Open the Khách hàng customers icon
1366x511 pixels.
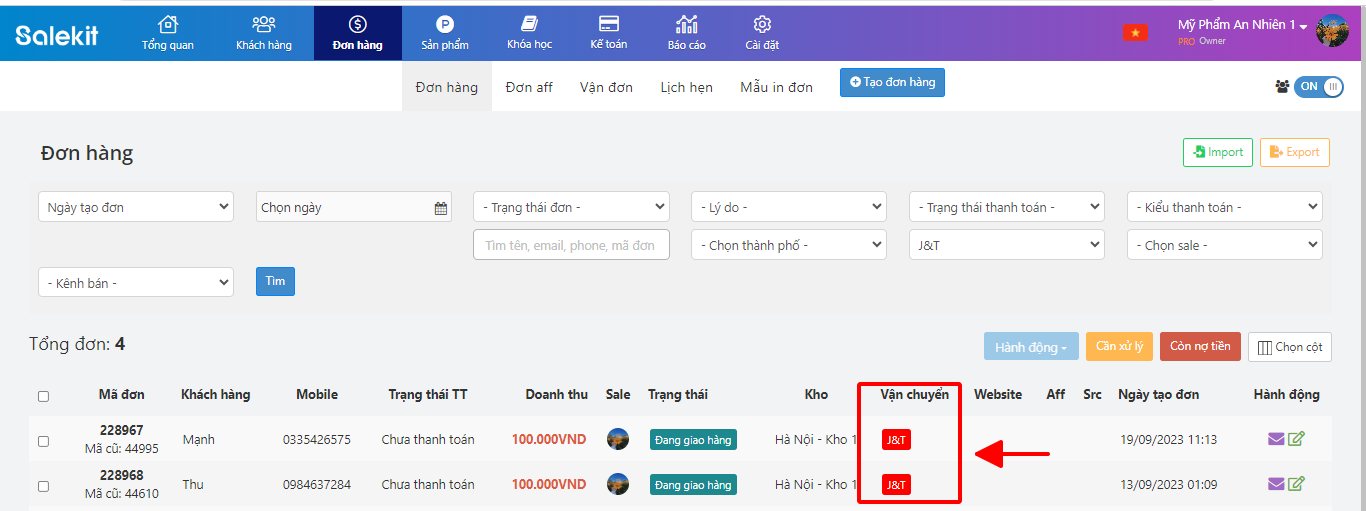click(x=264, y=24)
